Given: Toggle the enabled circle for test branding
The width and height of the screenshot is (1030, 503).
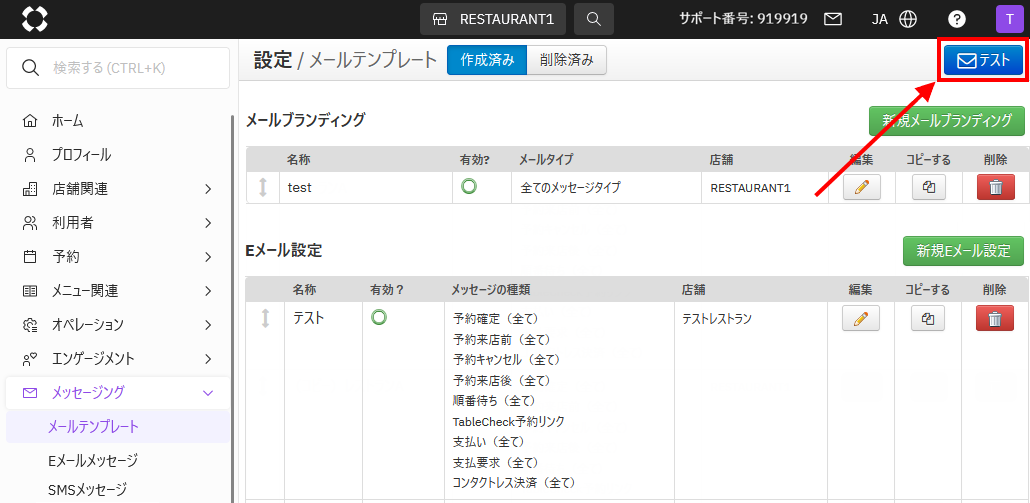Looking at the screenshot, I should (x=468, y=186).
